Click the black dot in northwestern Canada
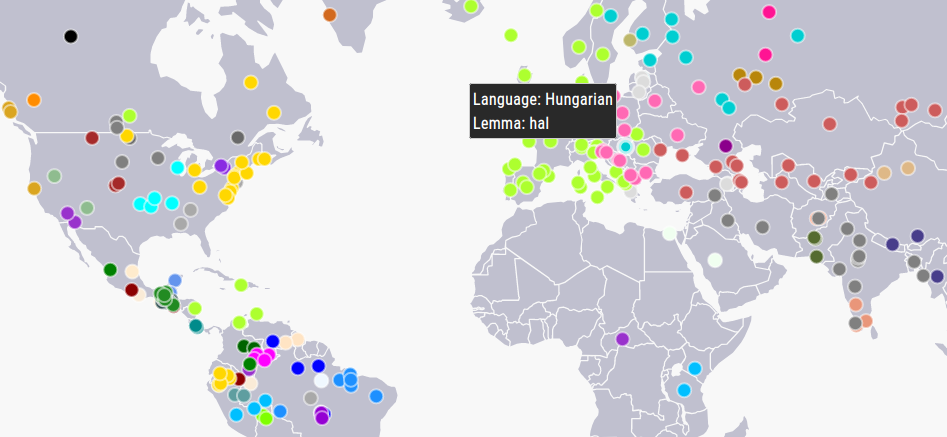 point(71,36)
